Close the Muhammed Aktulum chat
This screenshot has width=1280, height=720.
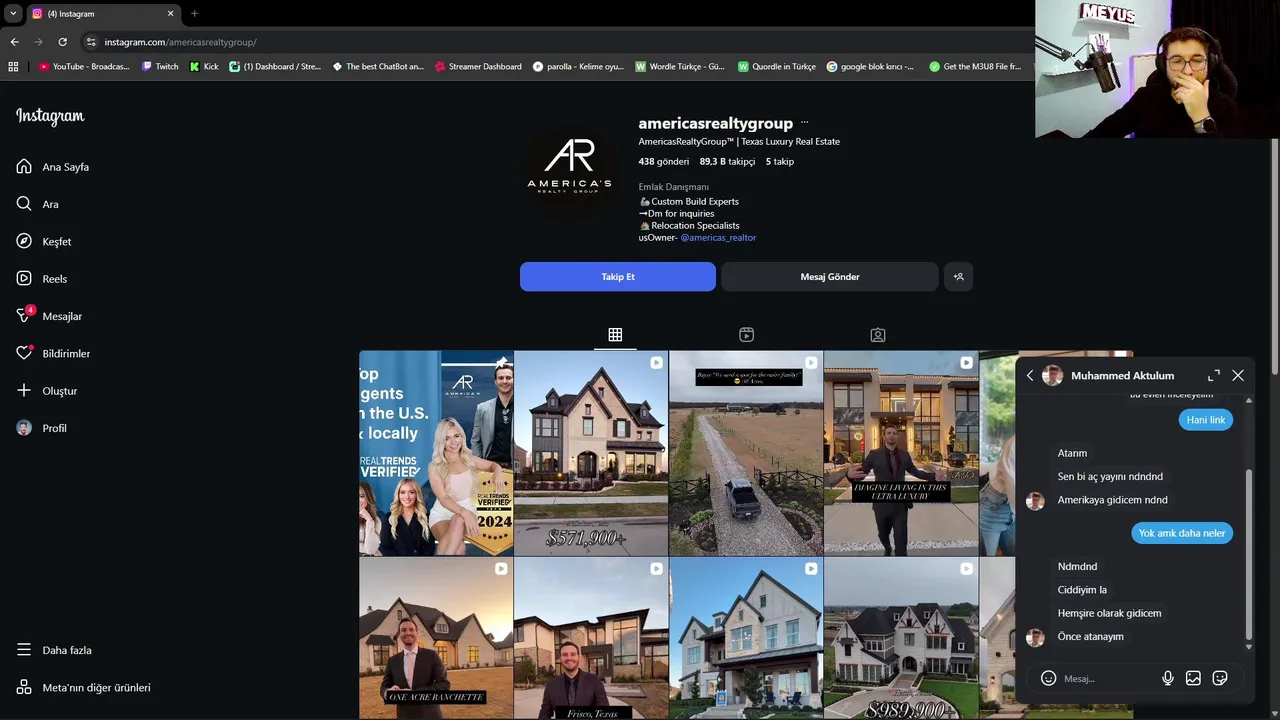point(1238,375)
